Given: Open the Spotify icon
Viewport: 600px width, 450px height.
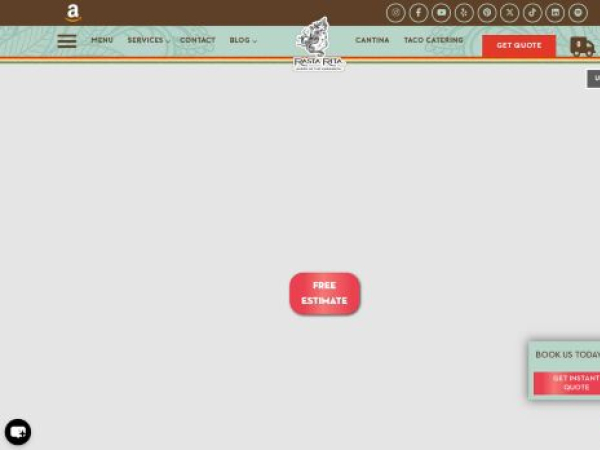Looking at the screenshot, I should pos(578,13).
